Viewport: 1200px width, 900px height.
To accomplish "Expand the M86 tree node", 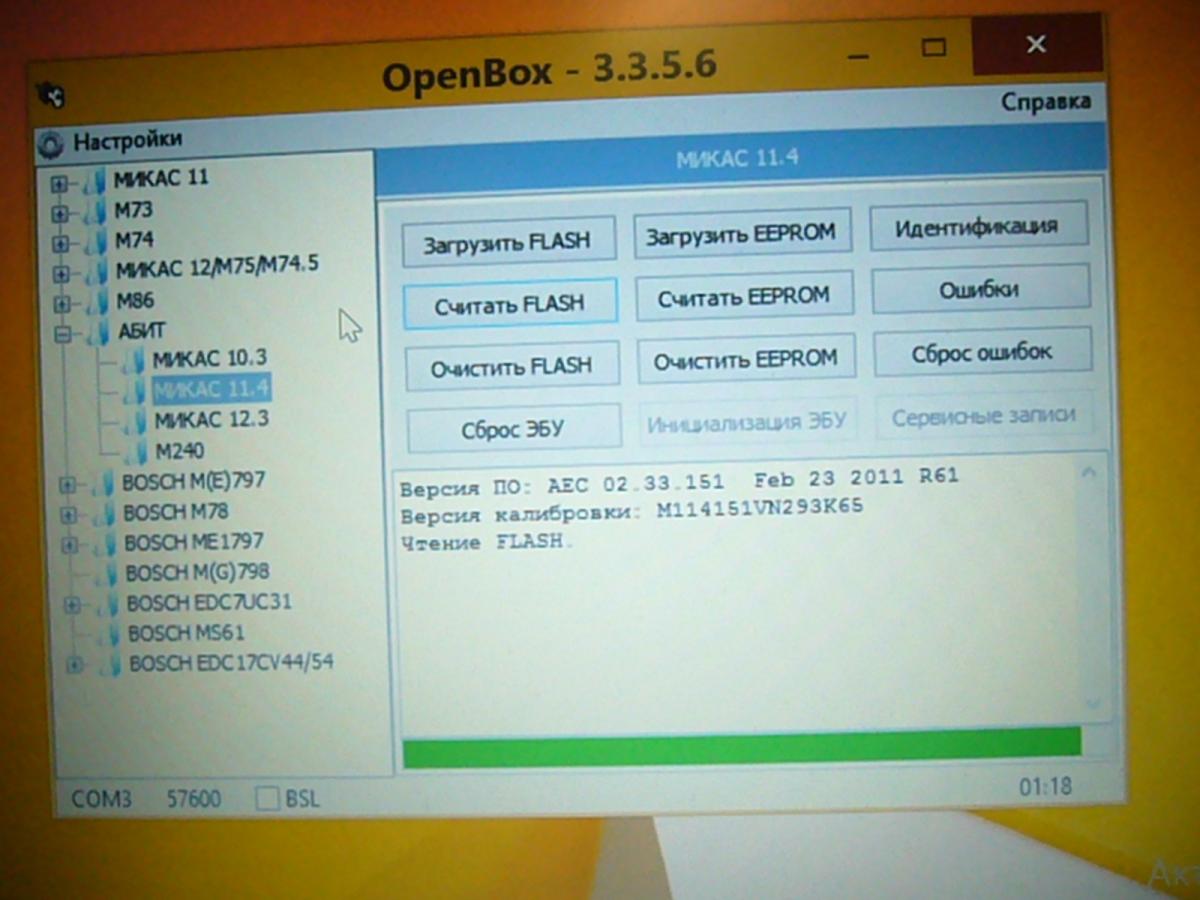I will coord(61,304).
